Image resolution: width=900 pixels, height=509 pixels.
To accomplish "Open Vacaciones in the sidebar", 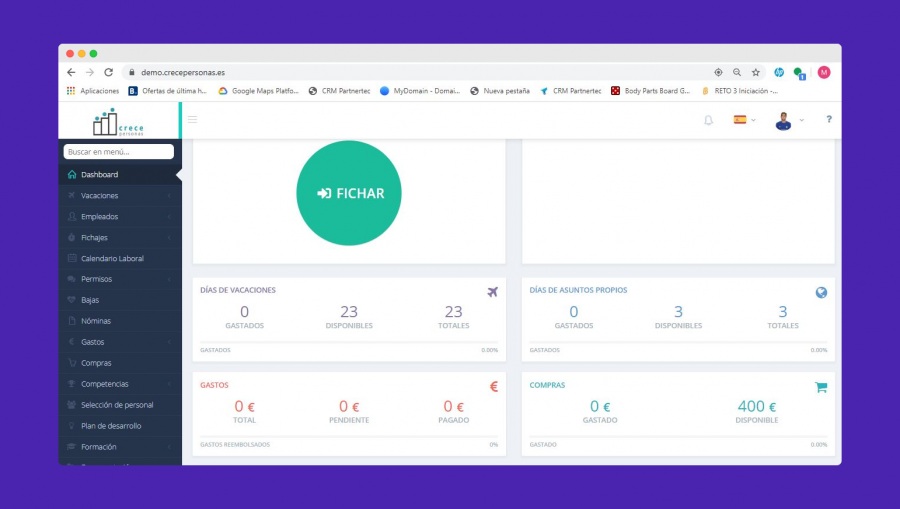I will (120, 196).
